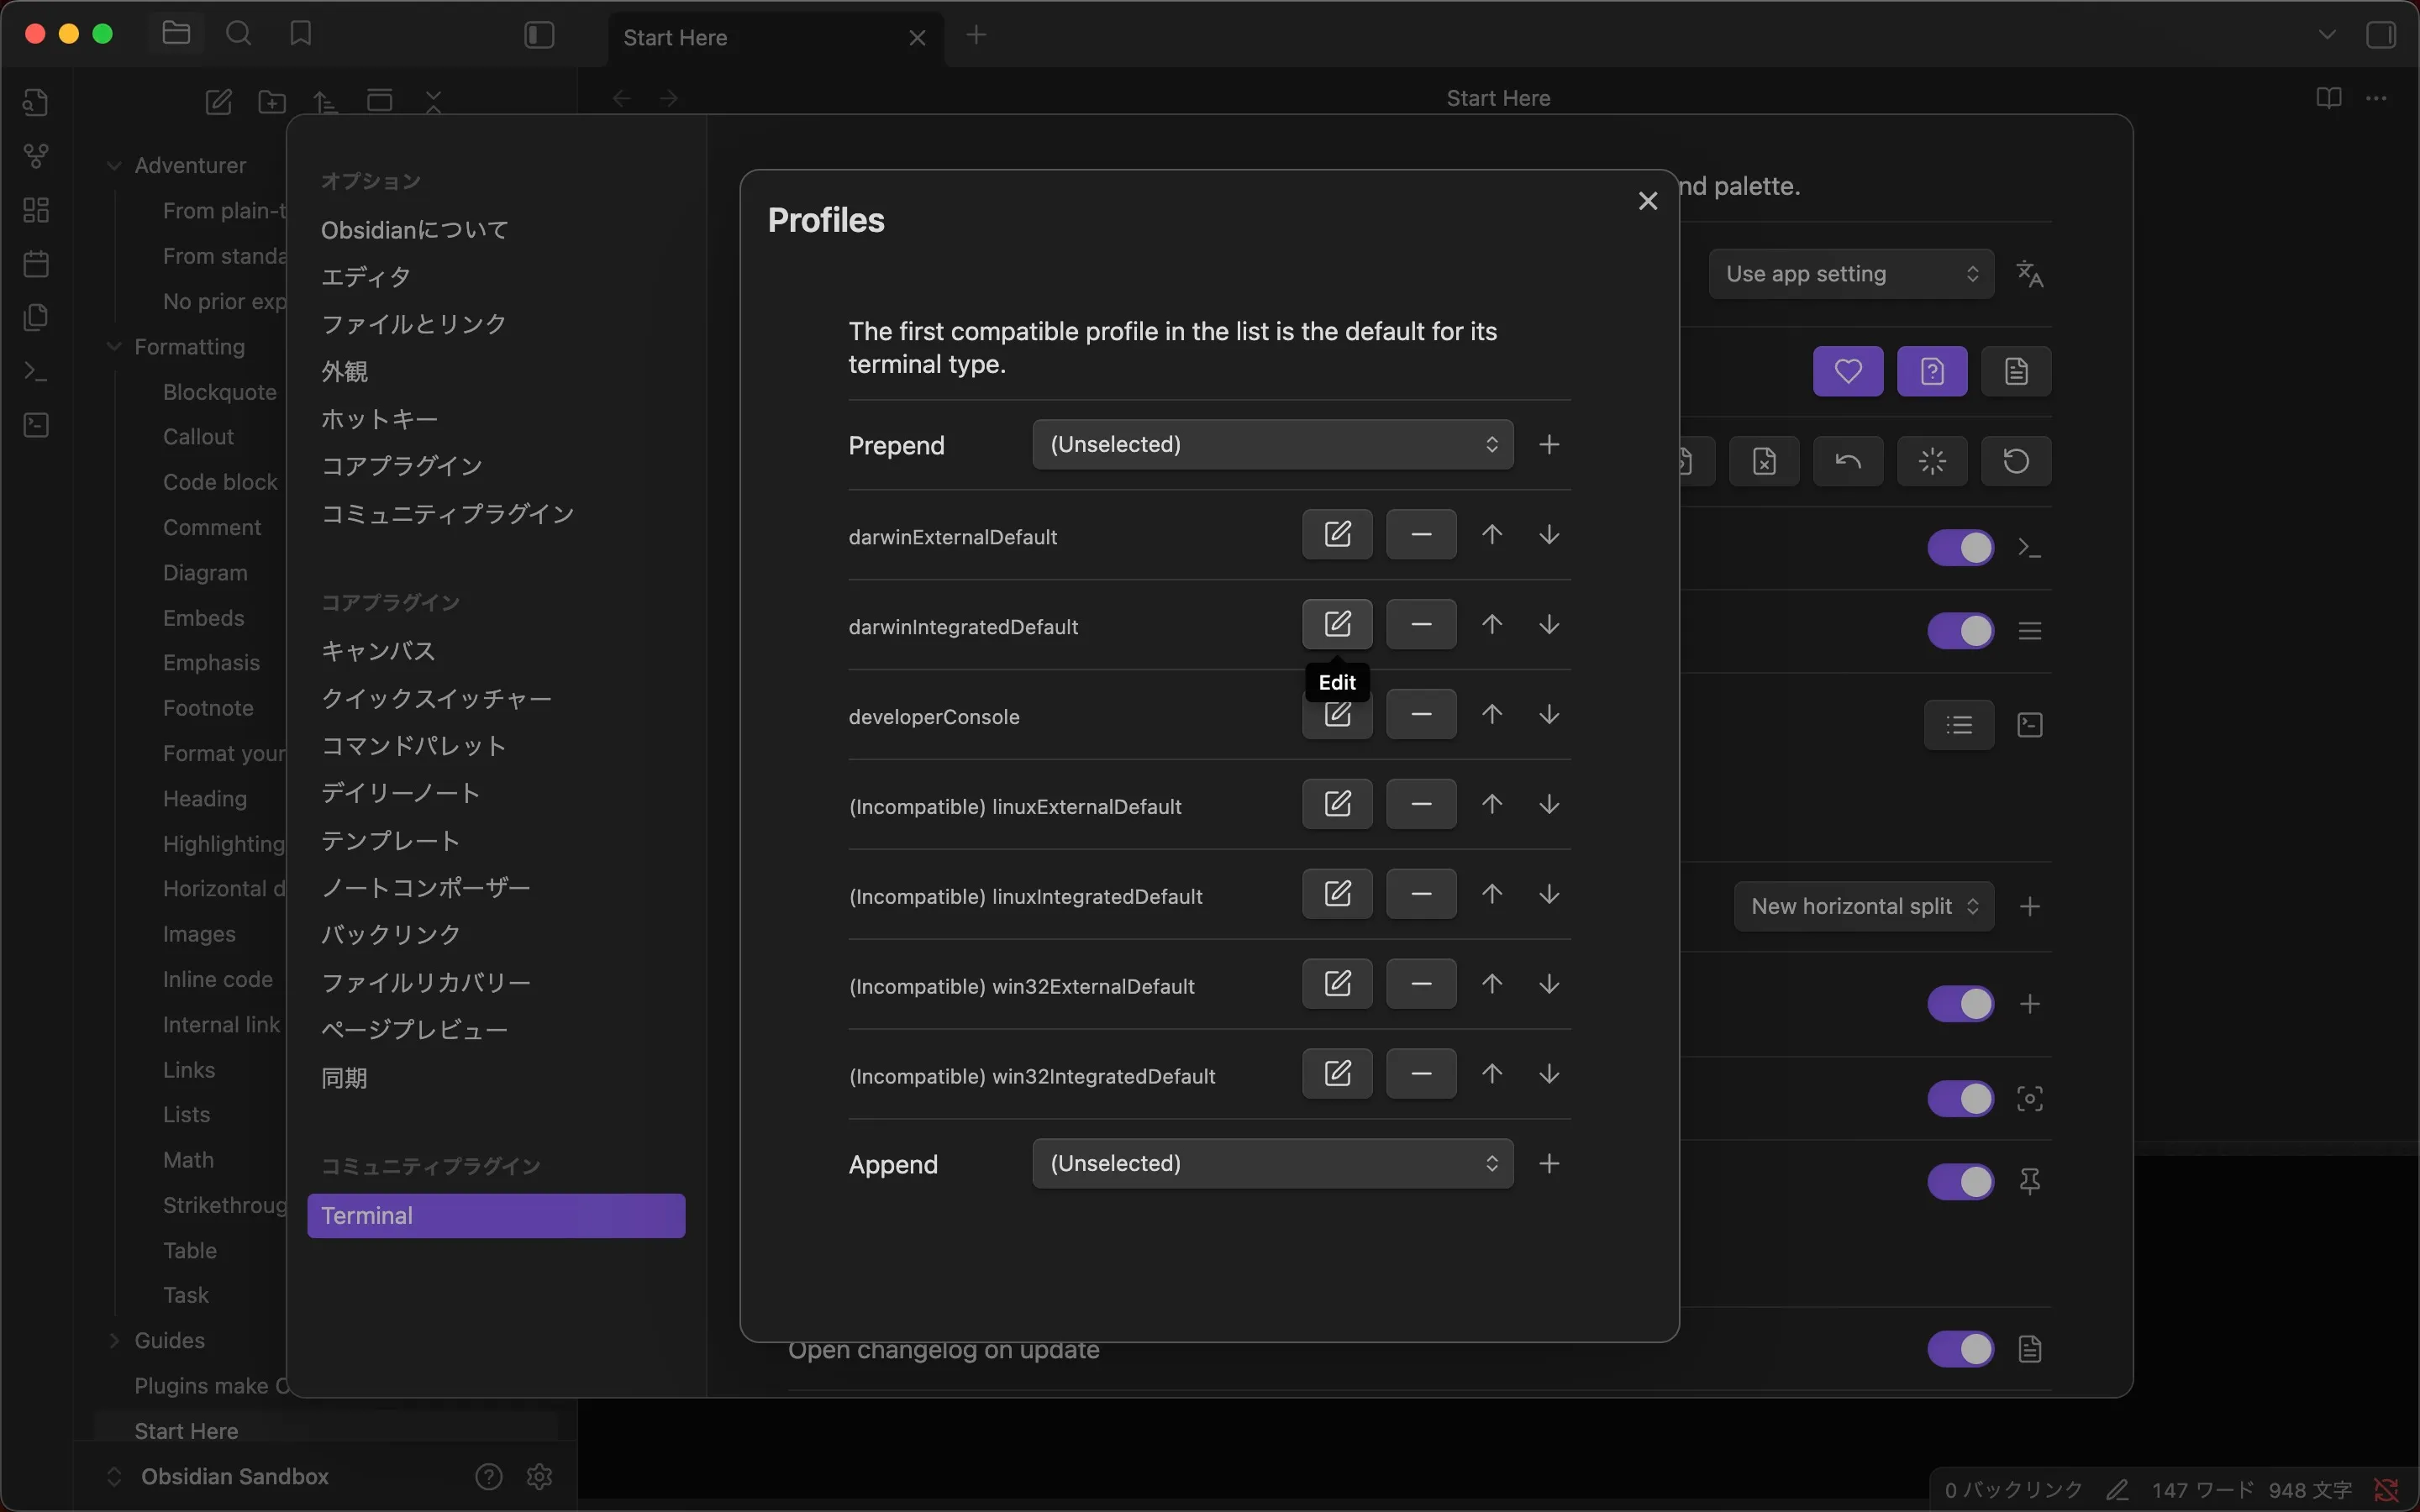Collapse the Formatting folder
This screenshot has height=1512, width=2420.
coord(114,347)
